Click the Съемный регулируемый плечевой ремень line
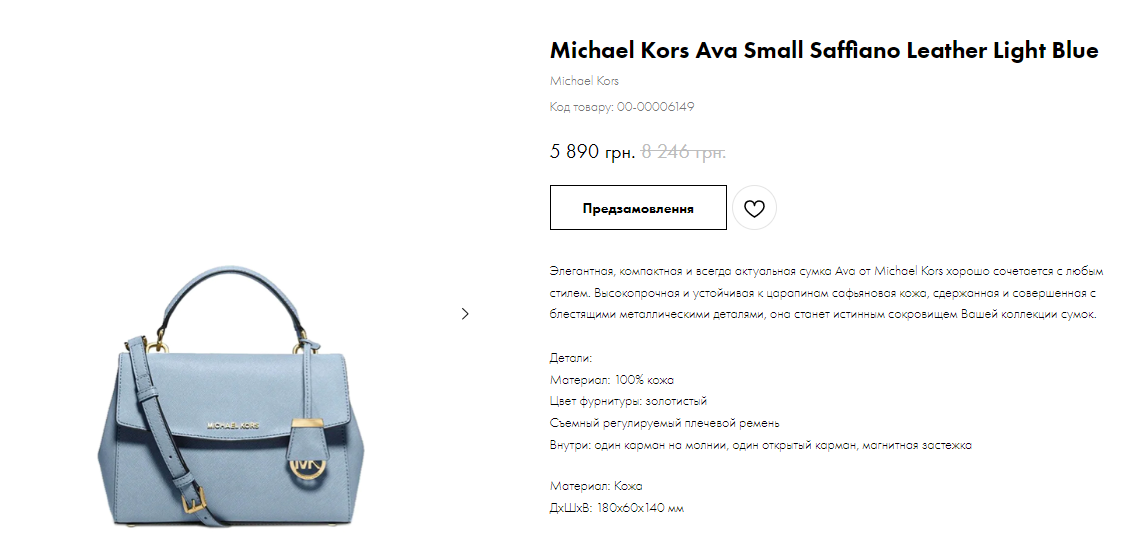1136x535 pixels. tap(664, 423)
